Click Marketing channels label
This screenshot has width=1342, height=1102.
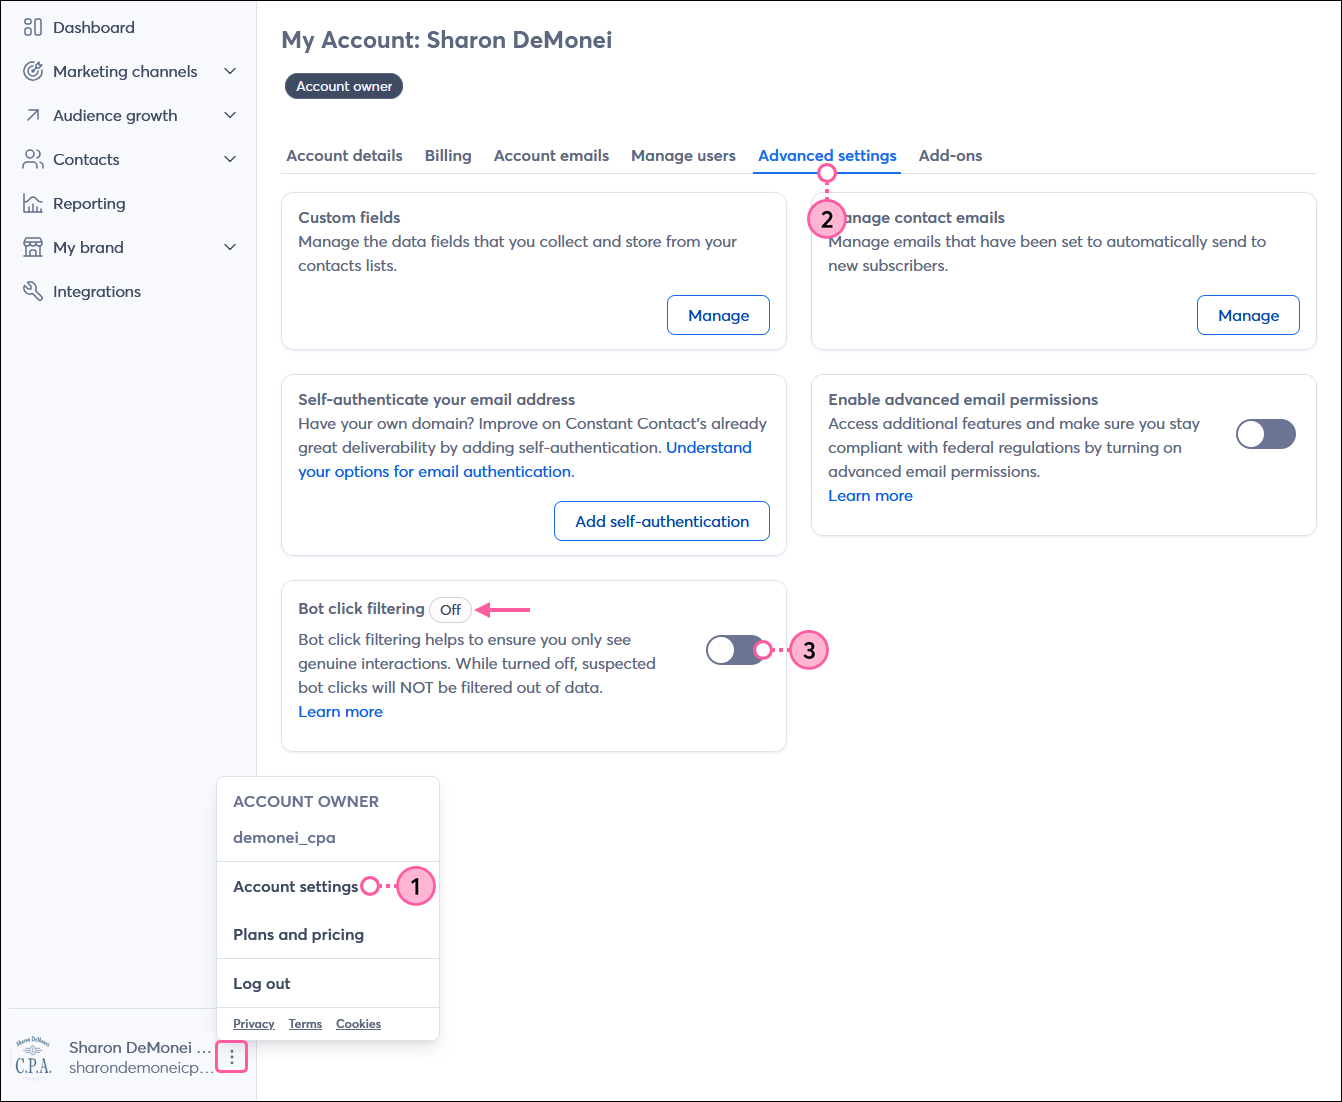pyautogui.click(x=125, y=71)
